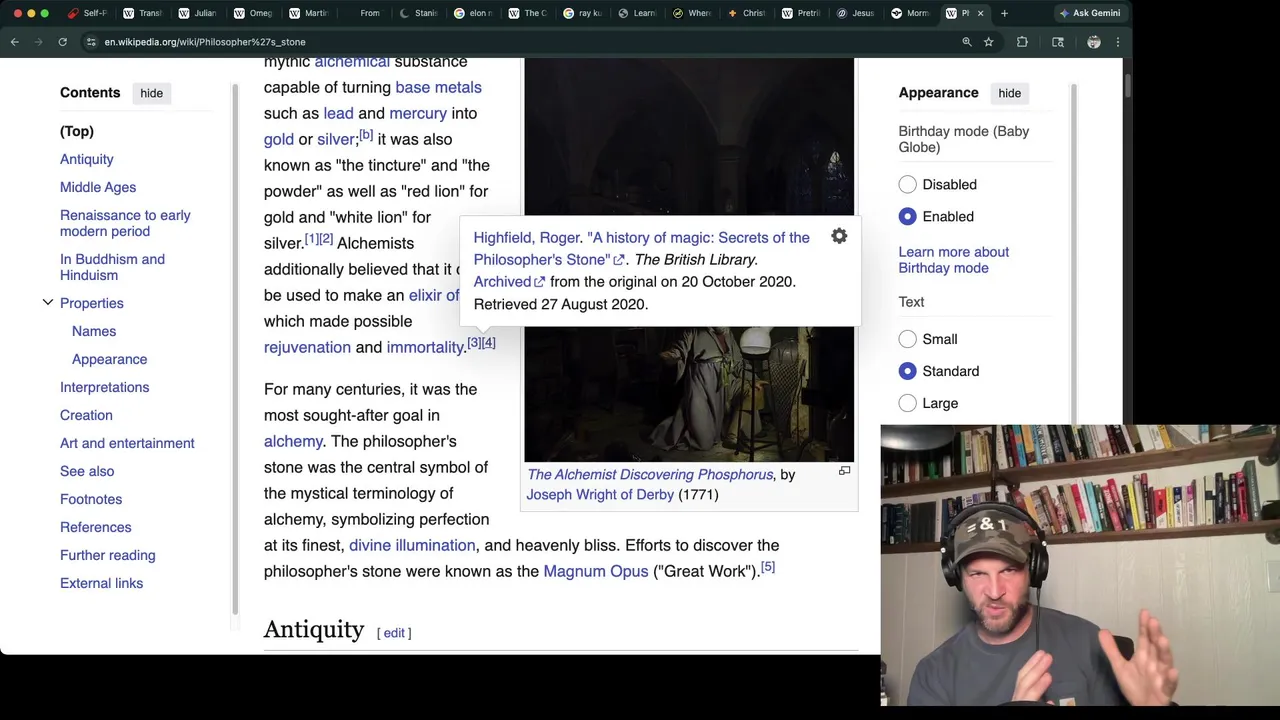This screenshot has width=1280, height=720.
Task: Click the zoom magnifier icon in address bar
Action: [x=966, y=42]
